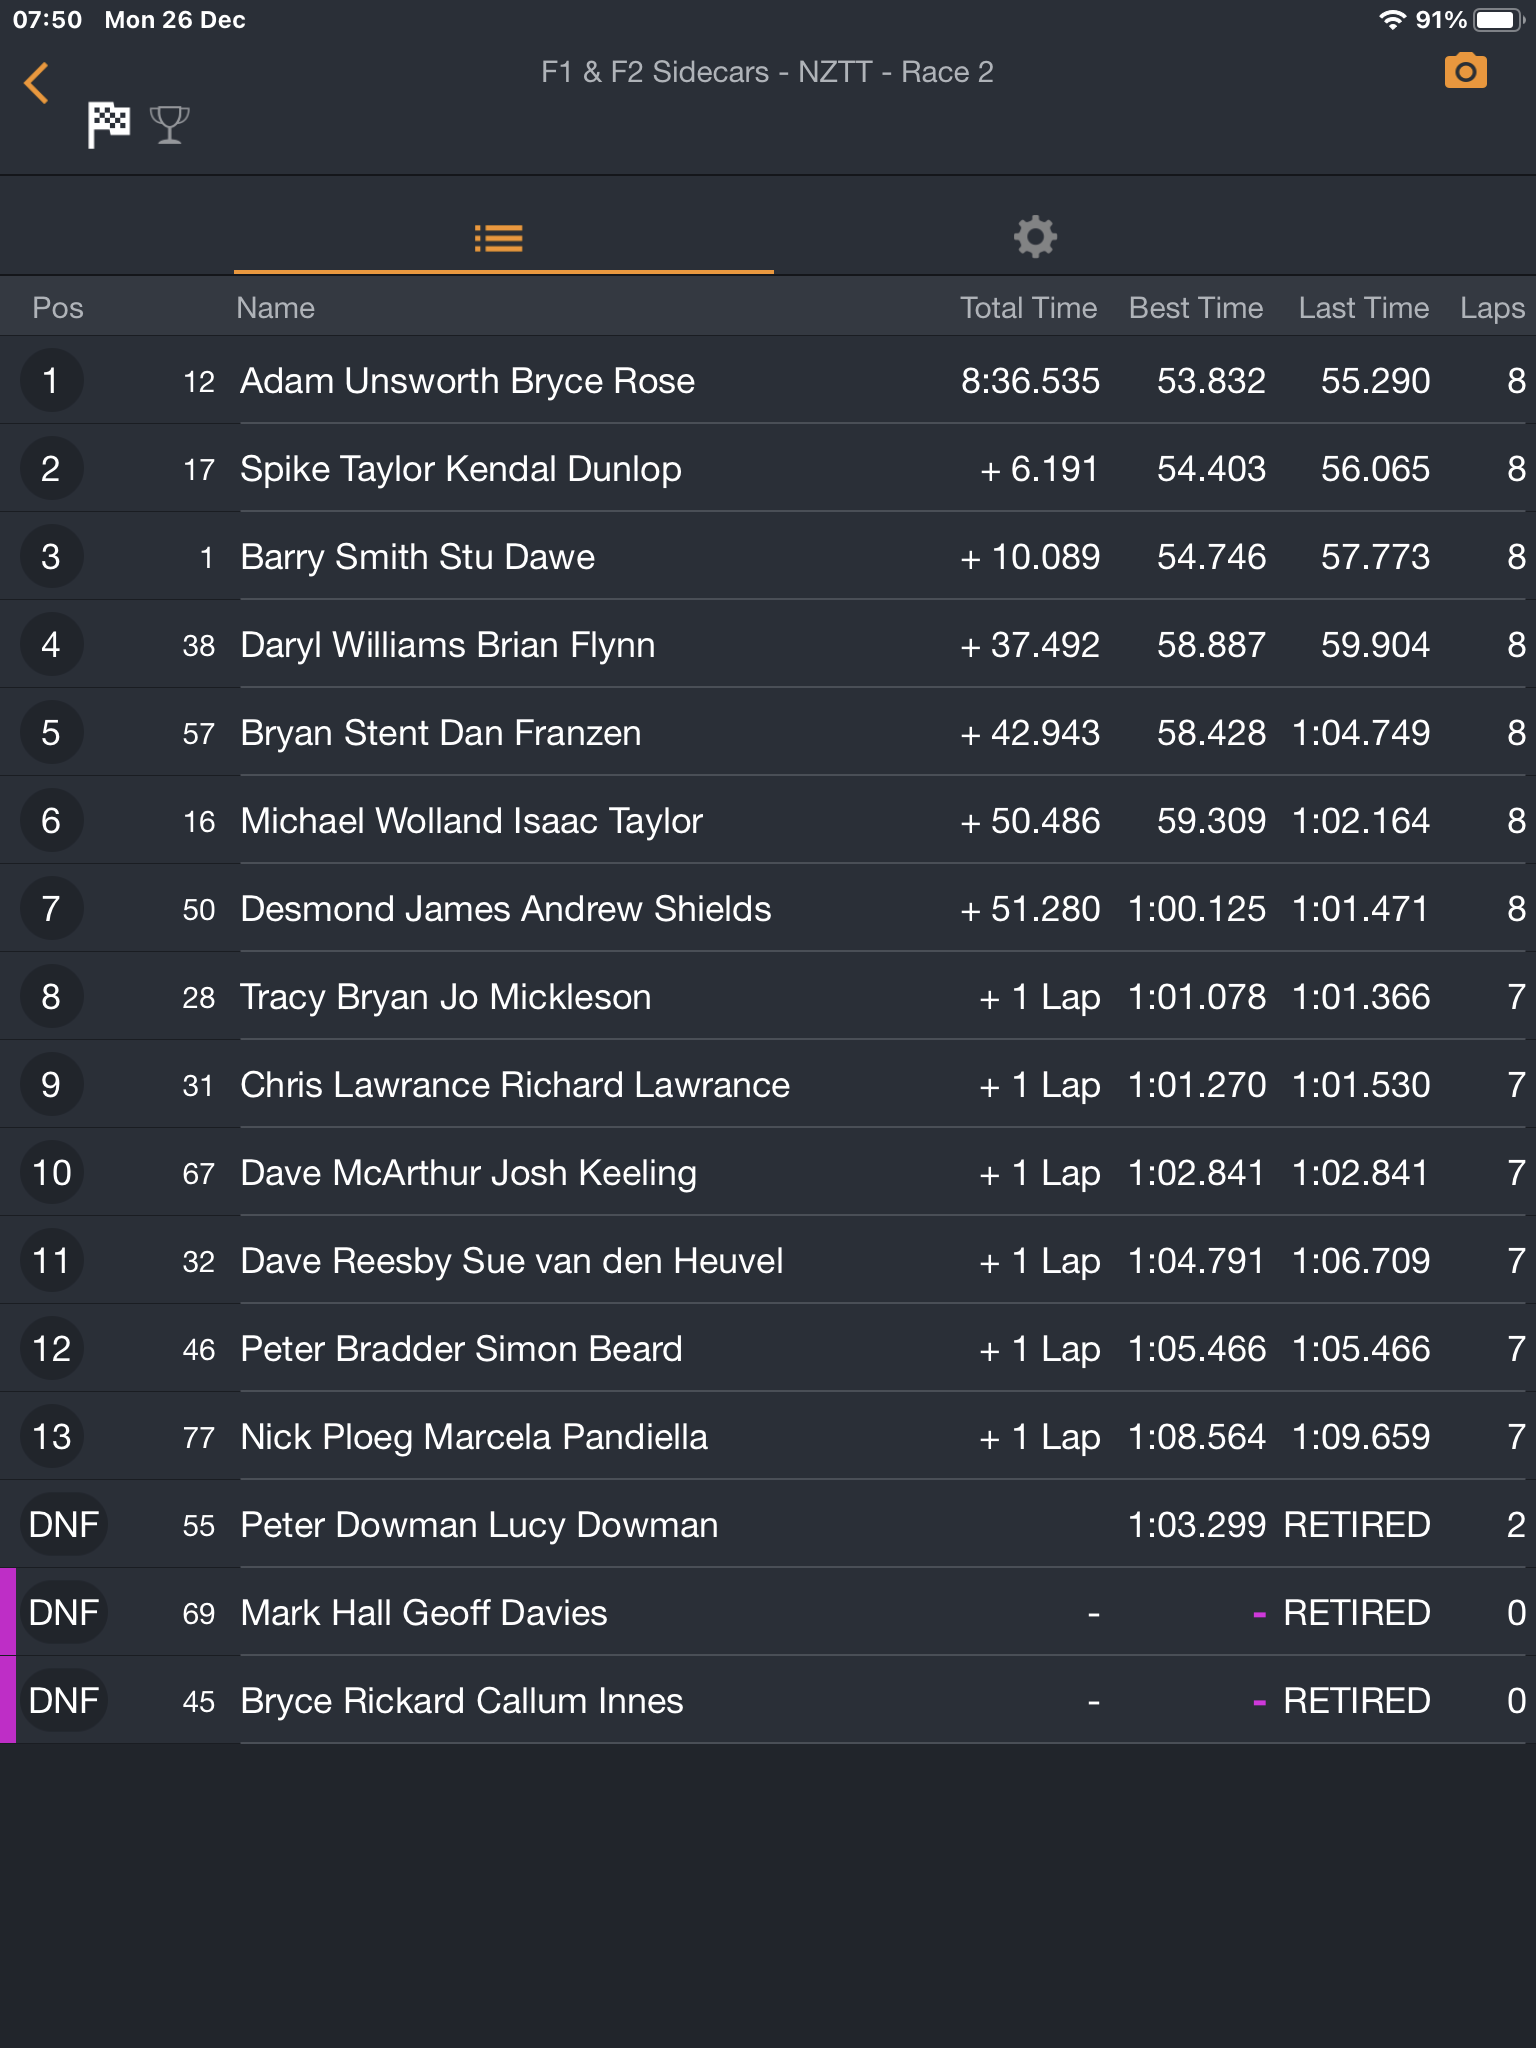Open the trophy standings icon
Image resolution: width=1536 pixels, height=2048 pixels.
169,125
